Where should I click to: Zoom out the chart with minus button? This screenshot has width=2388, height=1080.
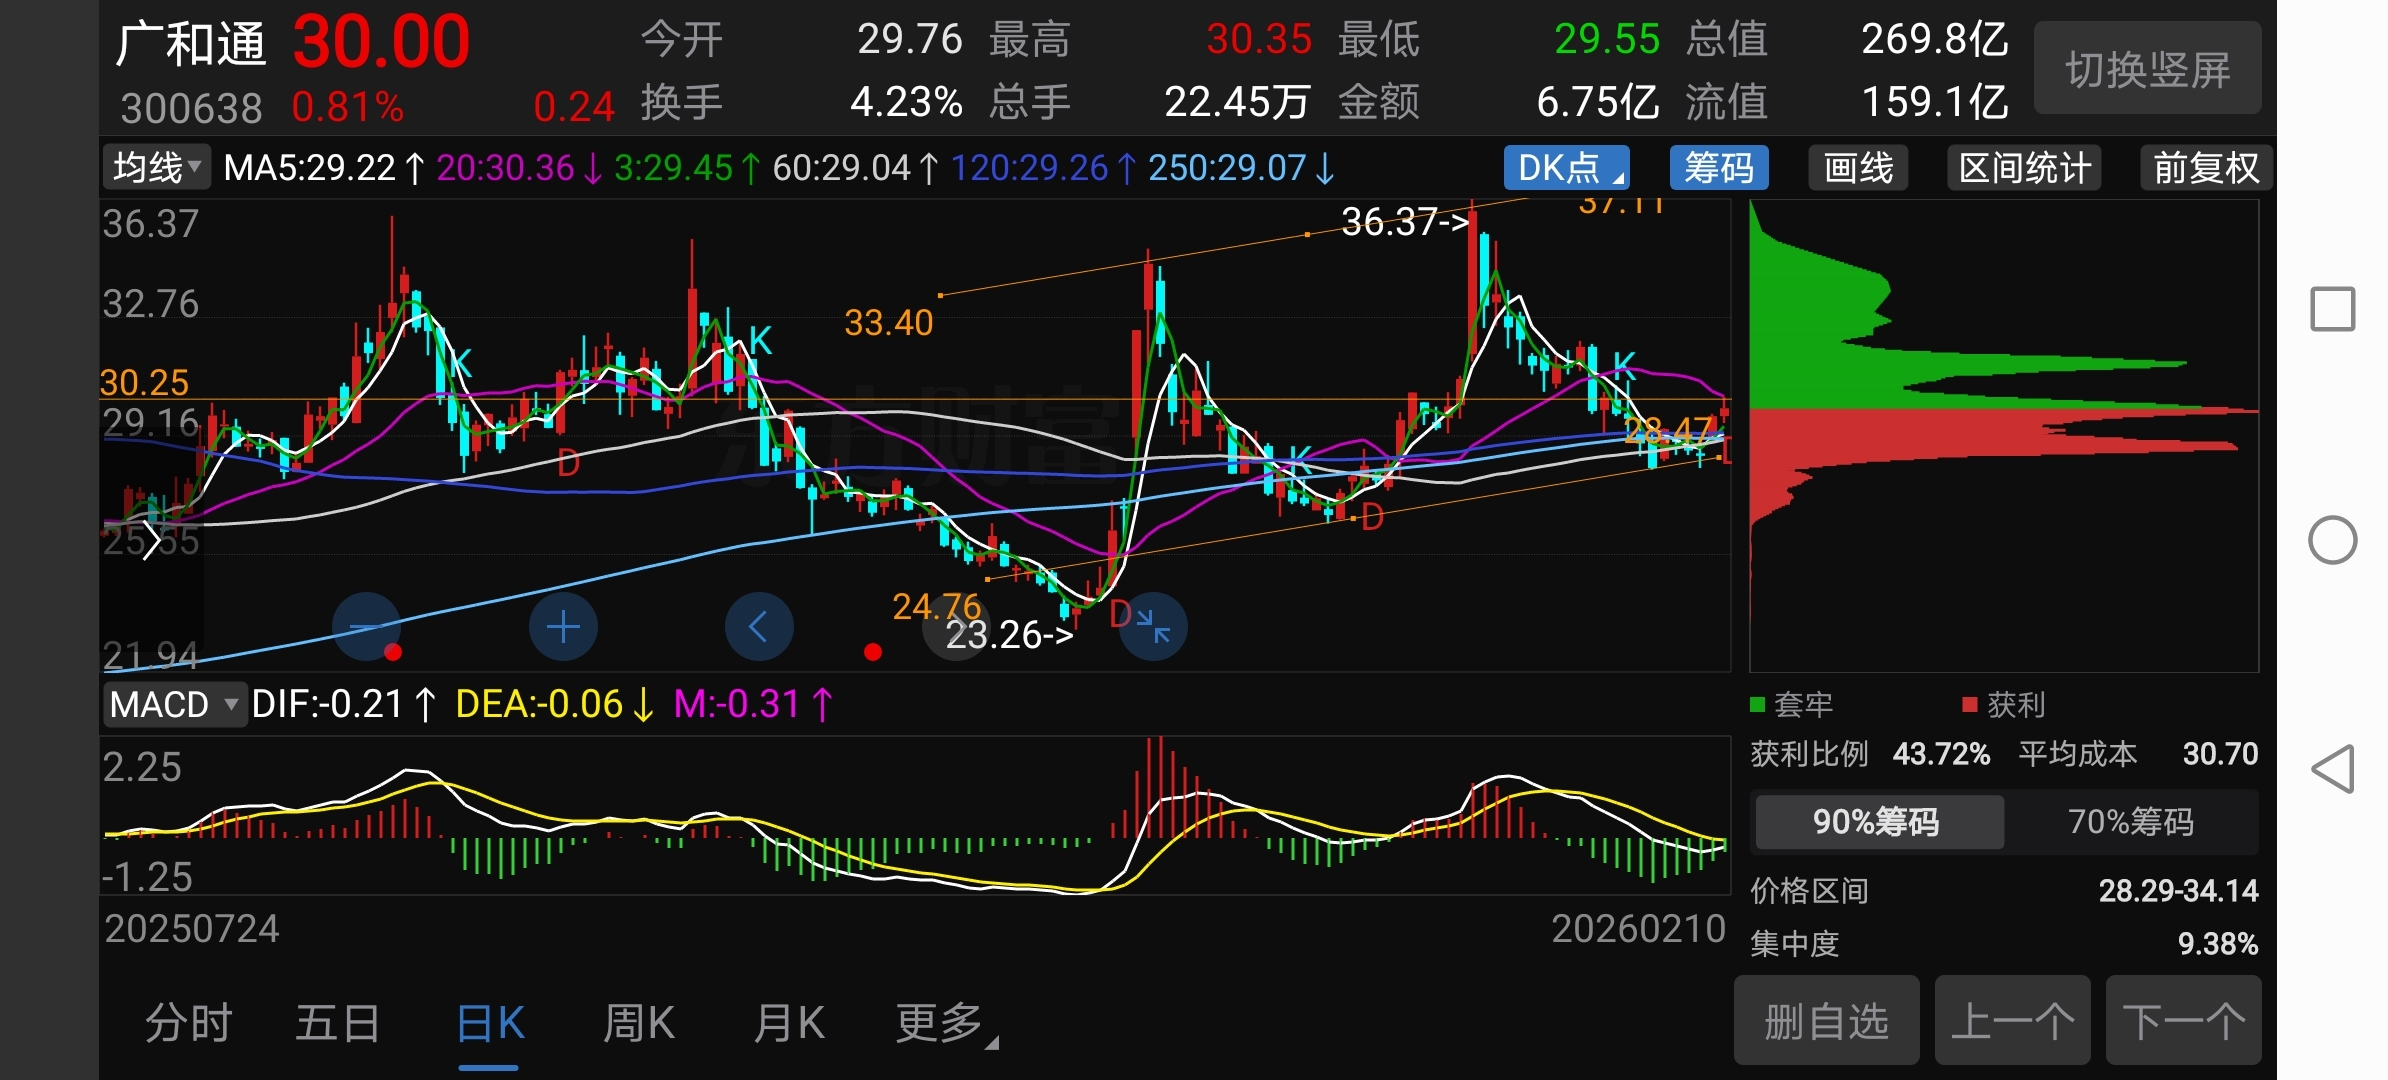pyautogui.click(x=366, y=627)
